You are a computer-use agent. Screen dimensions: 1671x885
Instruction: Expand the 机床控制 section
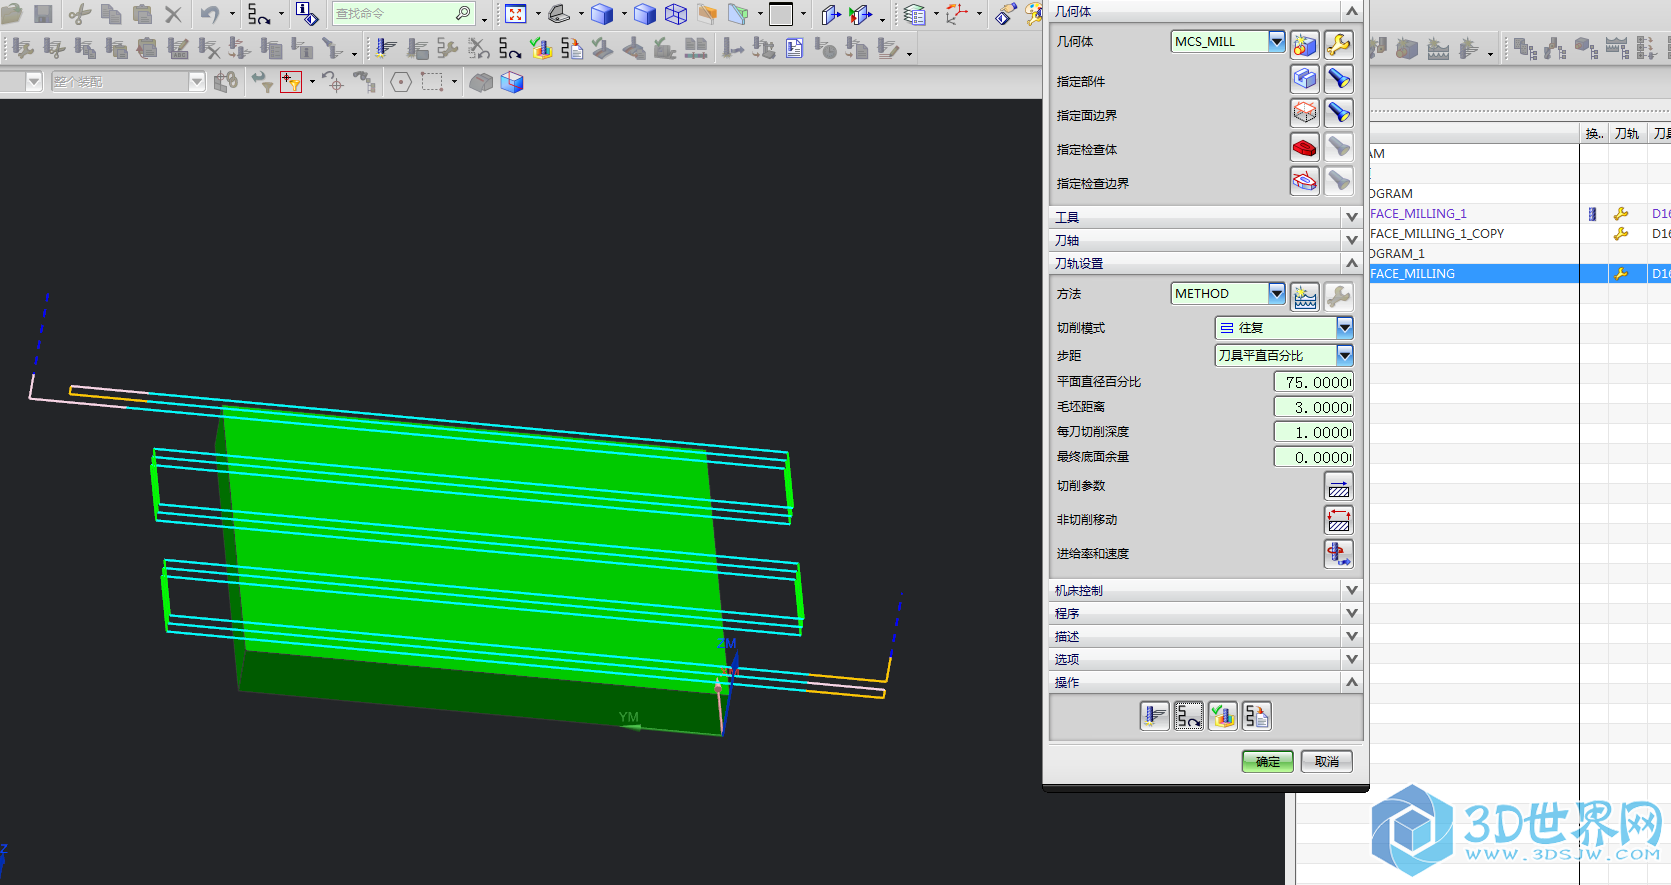[x=1205, y=590]
